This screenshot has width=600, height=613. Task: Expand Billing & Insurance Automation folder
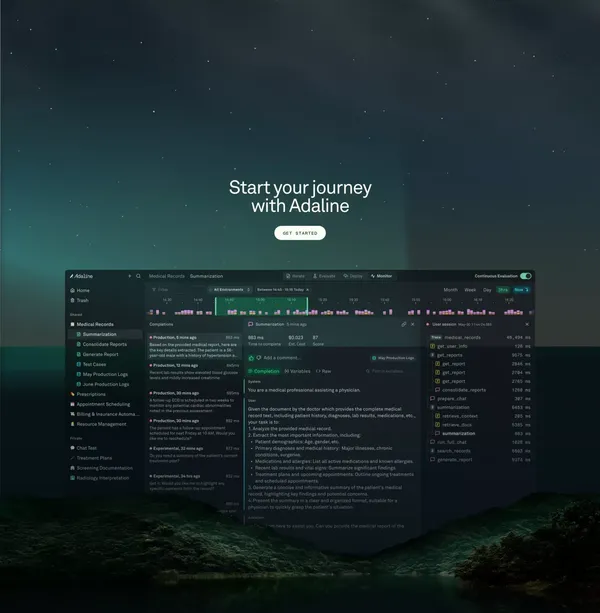(104, 414)
